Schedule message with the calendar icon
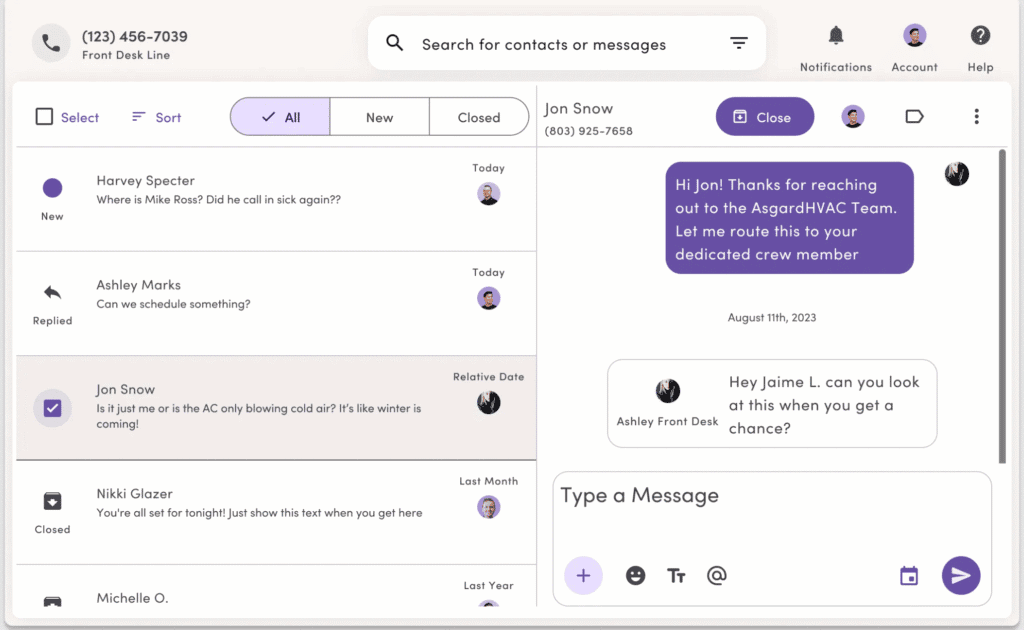1024x630 pixels. (908, 575)
